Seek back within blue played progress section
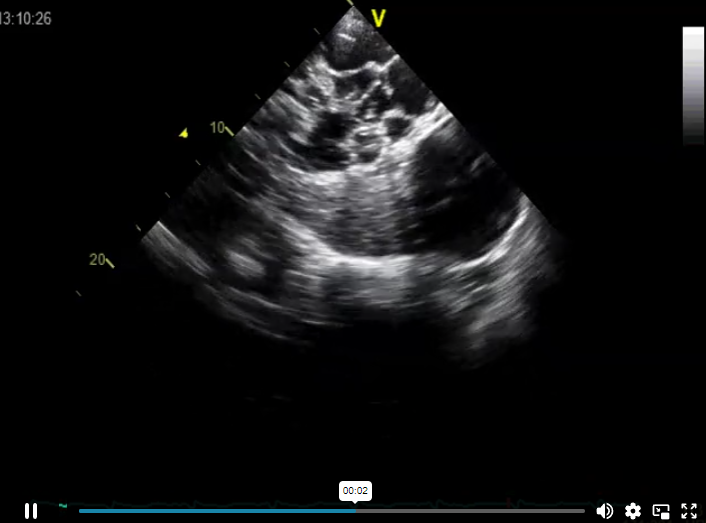This screenshot has height=523, width=706. point(217,511)
